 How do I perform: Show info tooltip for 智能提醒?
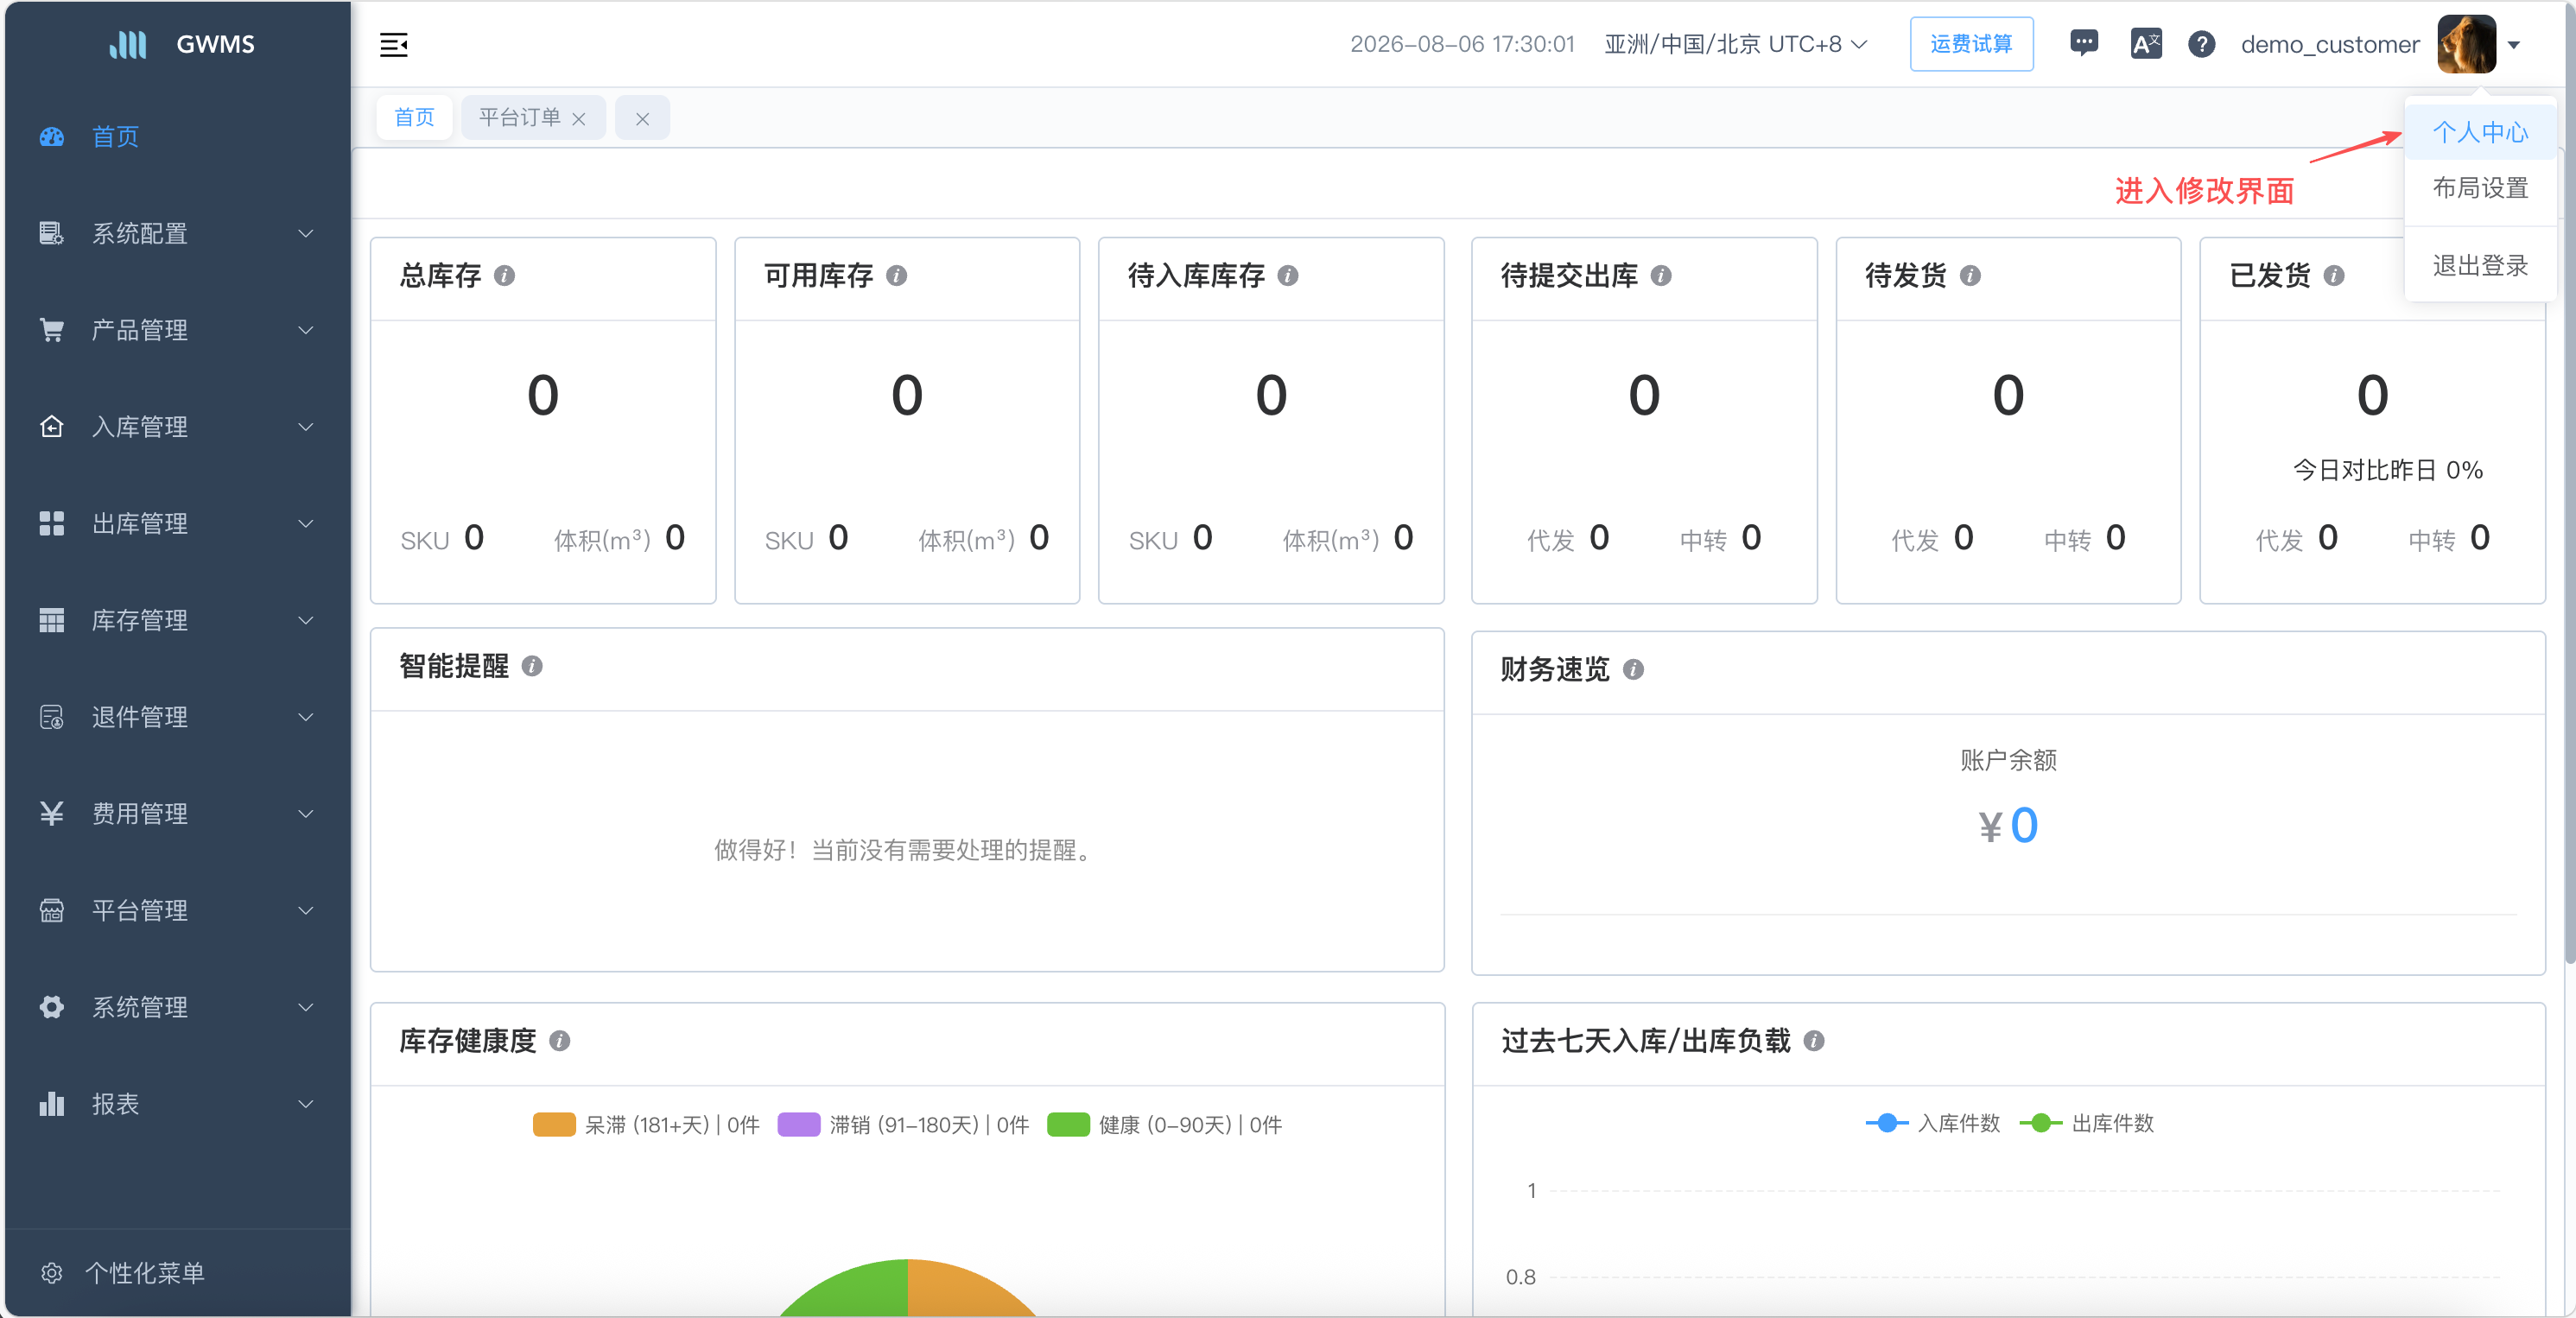pos(532,666)
